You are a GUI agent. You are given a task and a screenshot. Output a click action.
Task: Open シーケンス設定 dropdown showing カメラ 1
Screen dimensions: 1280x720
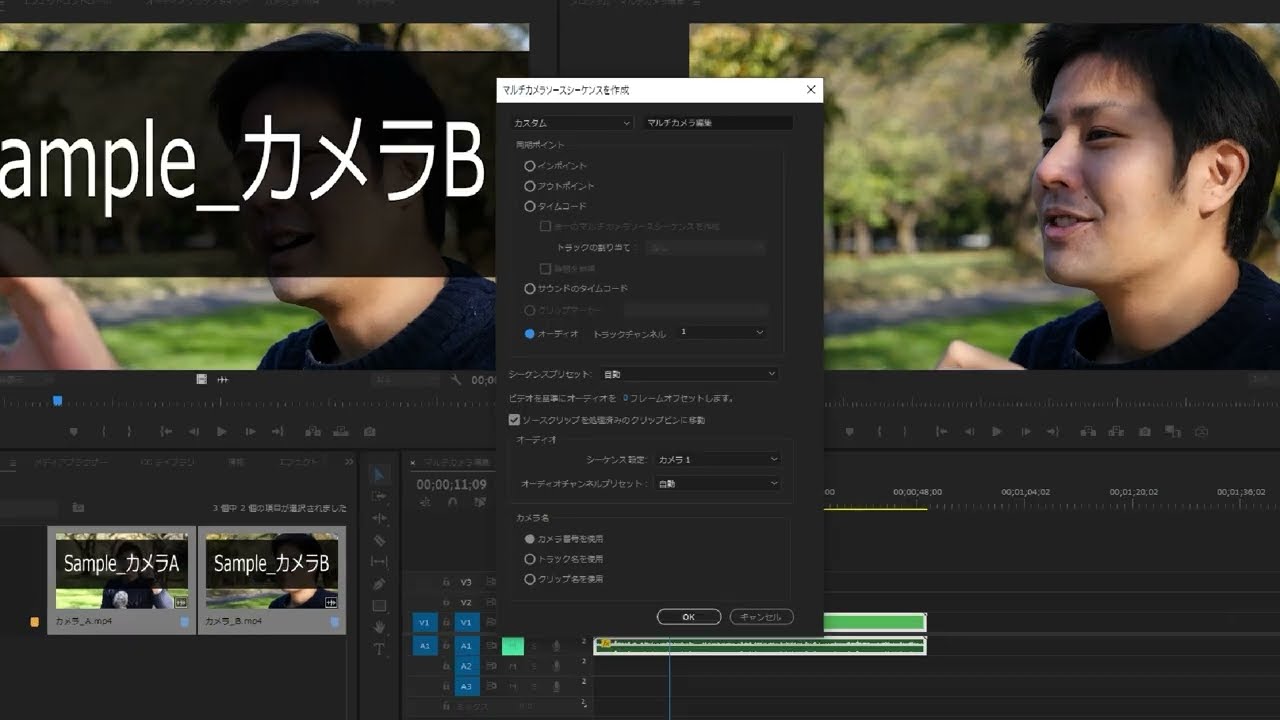[x=717, y=459]
